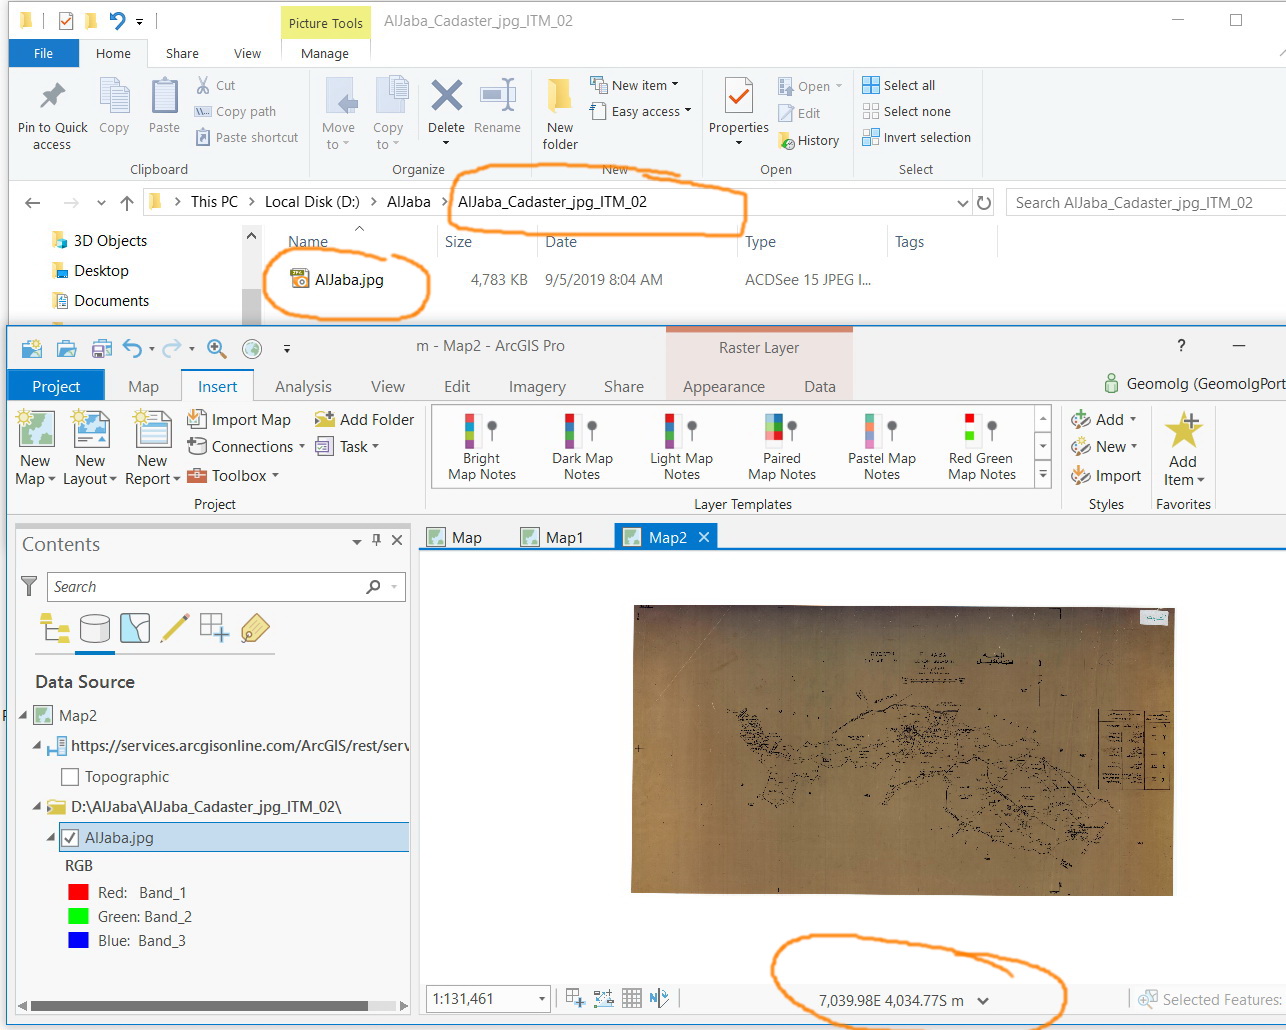Click Select none in Explorer ribbon

point(907,111)
